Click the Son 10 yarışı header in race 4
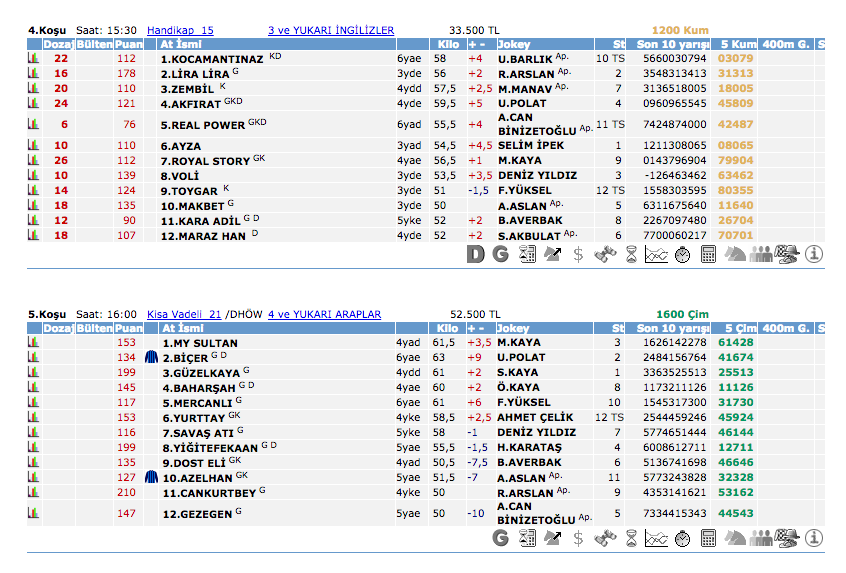Image resolution: width=846 pixels, height=573 pixels. tap(673, 45)
